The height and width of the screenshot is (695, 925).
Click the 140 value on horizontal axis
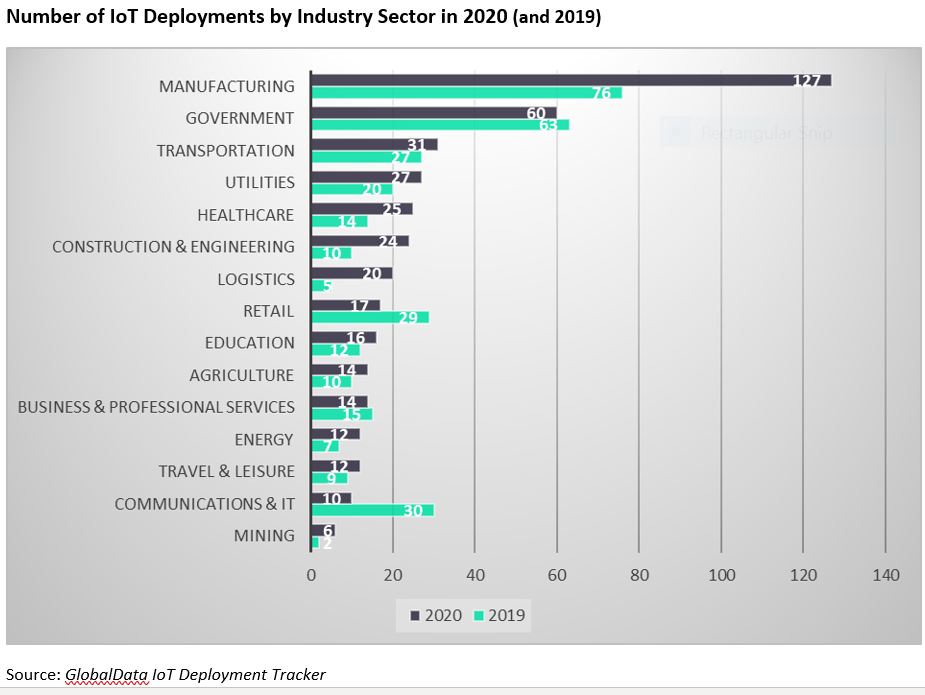(885, 575)
